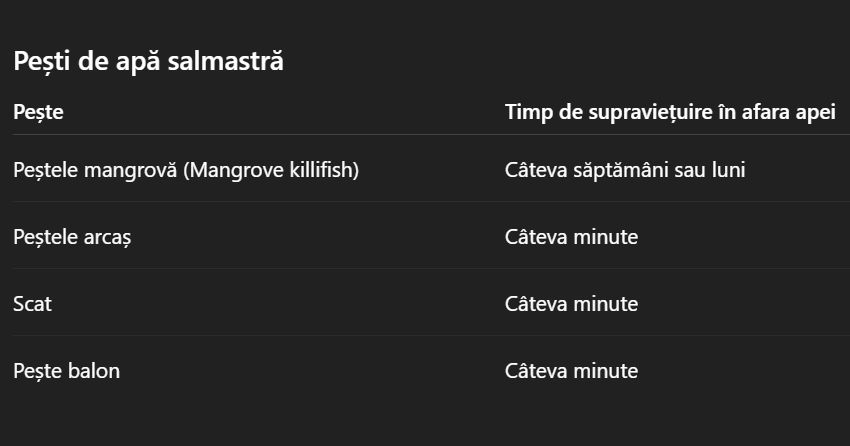Click "Câteva minute" in the Peștele arcaș row
The height and width of the screenshot is (446, 850).
(x=571, y=237)
